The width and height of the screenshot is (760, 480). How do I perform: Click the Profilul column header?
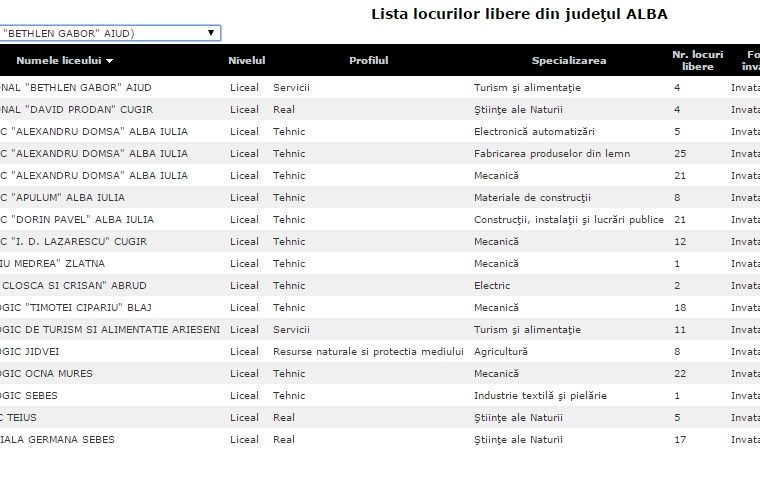coord(369,61)
